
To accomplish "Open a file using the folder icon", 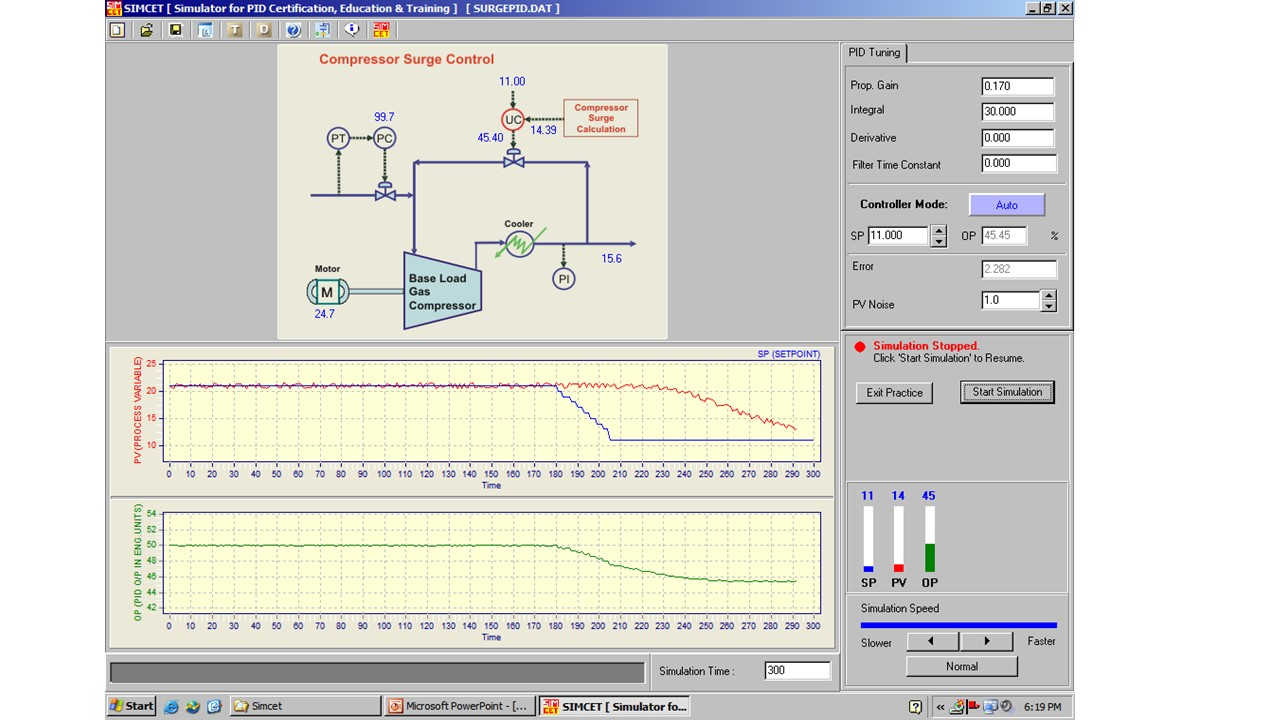I will pyautogui.click(x=146, y=30).
